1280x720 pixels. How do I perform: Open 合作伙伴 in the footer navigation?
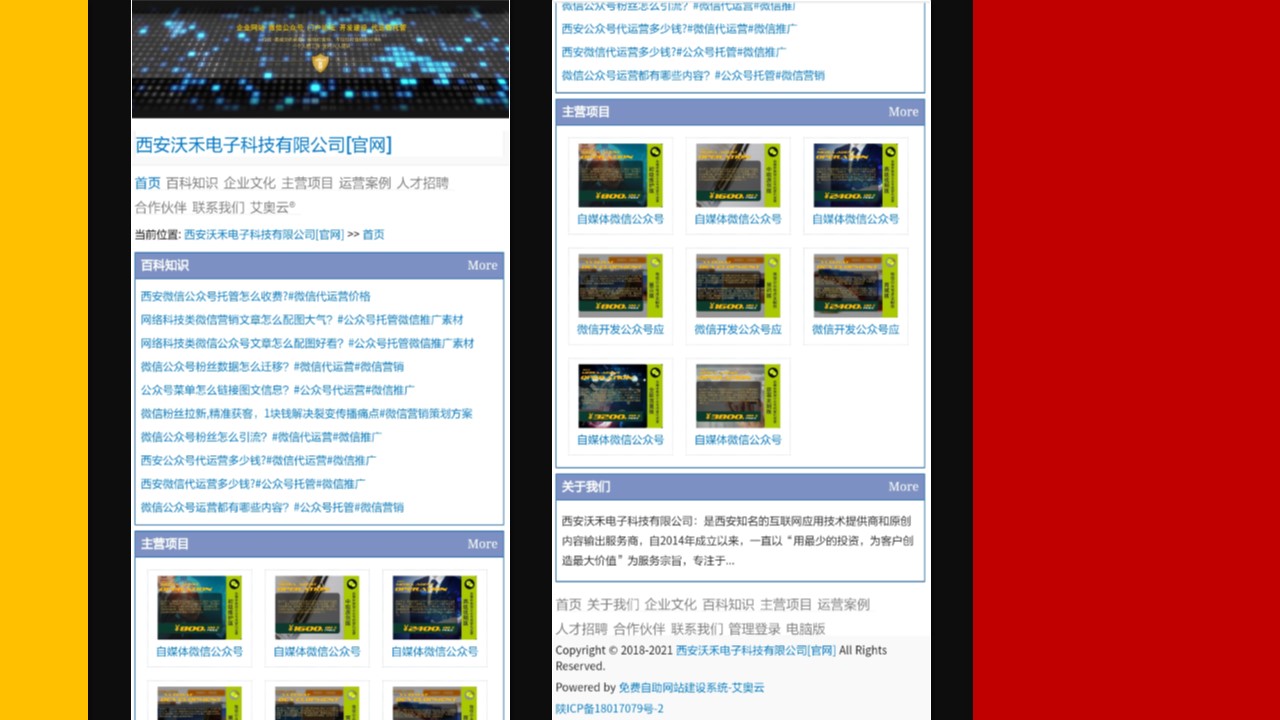tap(639, 629)
